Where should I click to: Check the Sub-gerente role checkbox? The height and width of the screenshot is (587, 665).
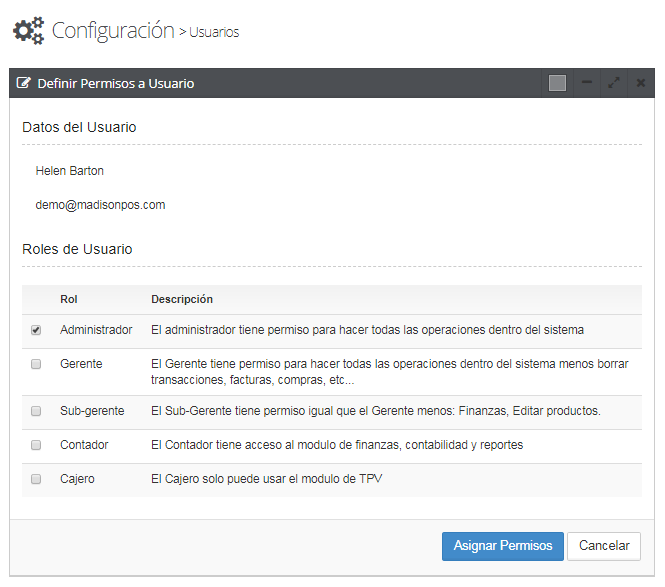[x=36, y=411]
